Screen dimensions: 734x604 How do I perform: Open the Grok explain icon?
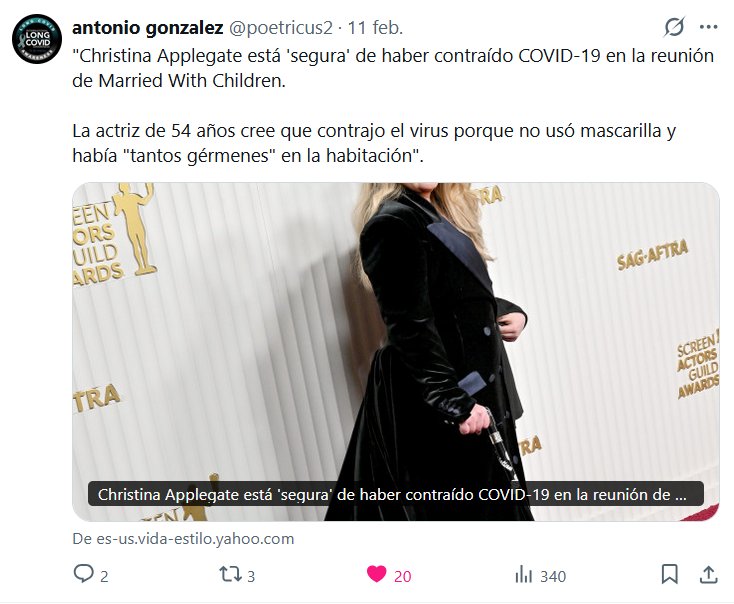click(674, 27)
